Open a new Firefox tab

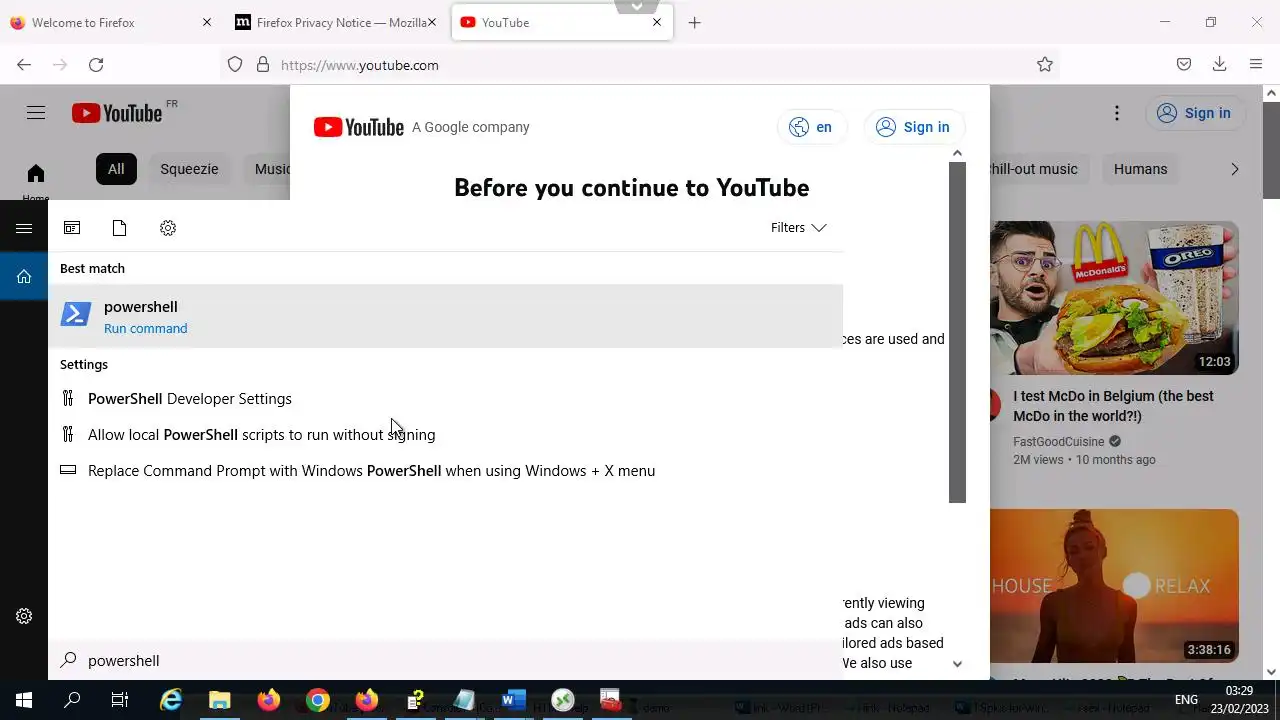[695, 22]
